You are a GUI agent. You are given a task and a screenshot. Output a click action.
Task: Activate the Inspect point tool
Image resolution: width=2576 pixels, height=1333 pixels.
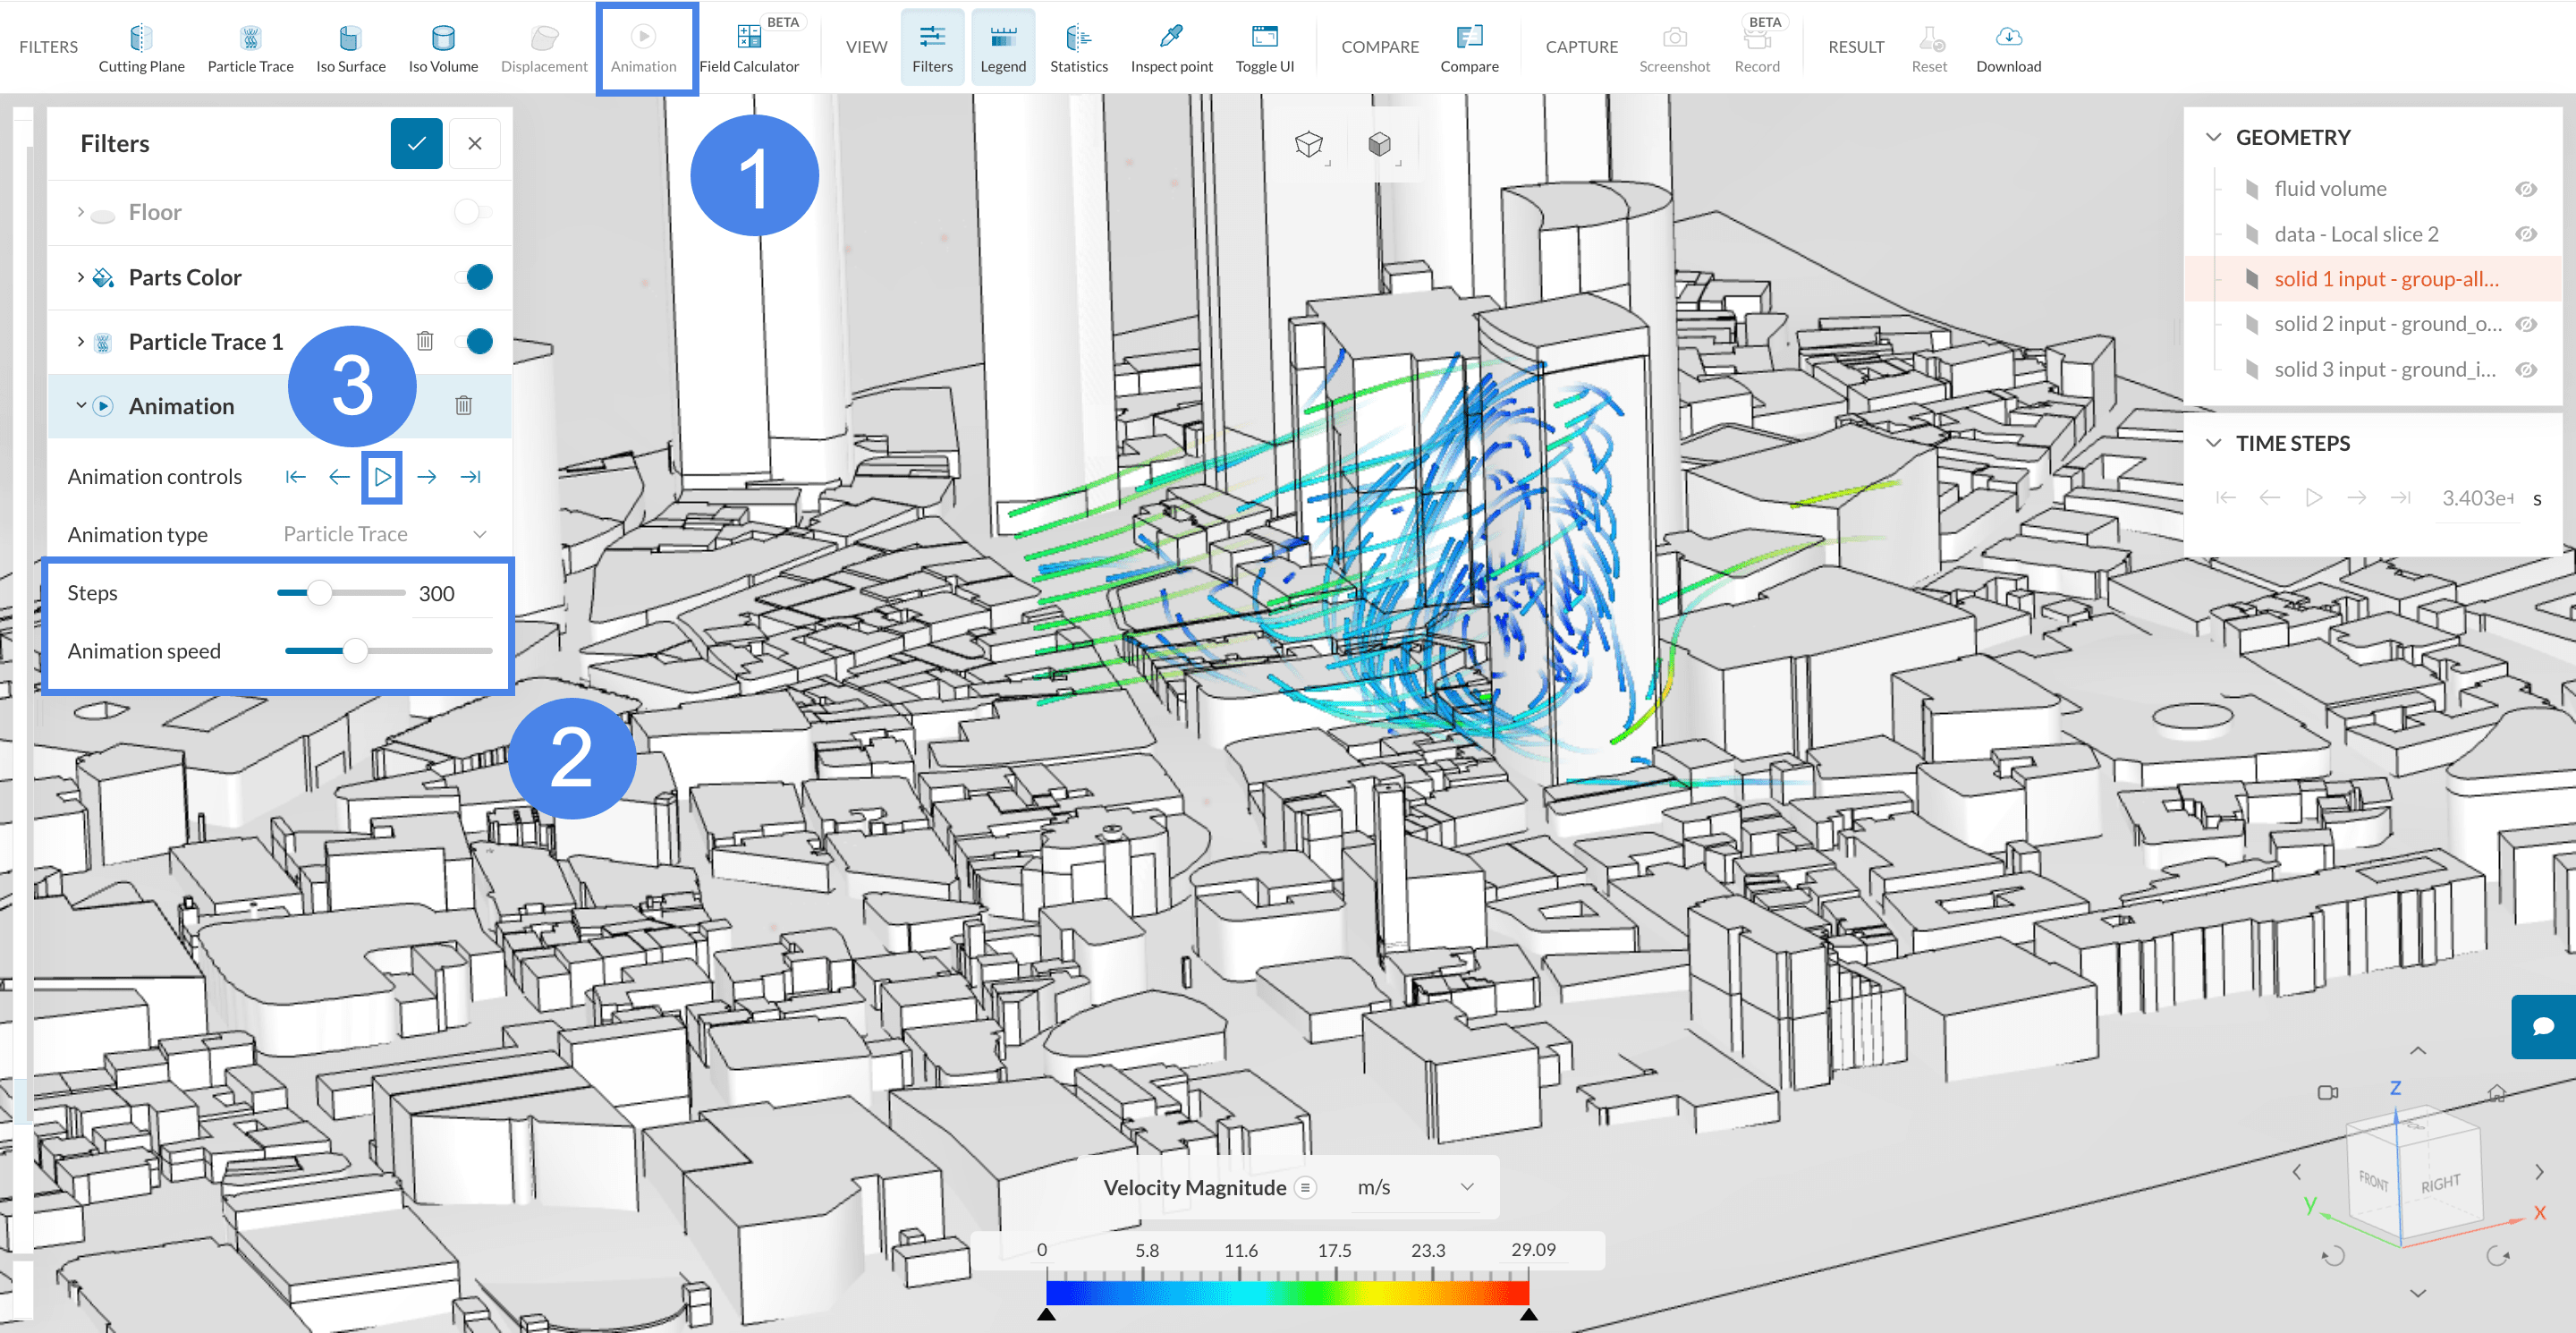pos(1171,48)
